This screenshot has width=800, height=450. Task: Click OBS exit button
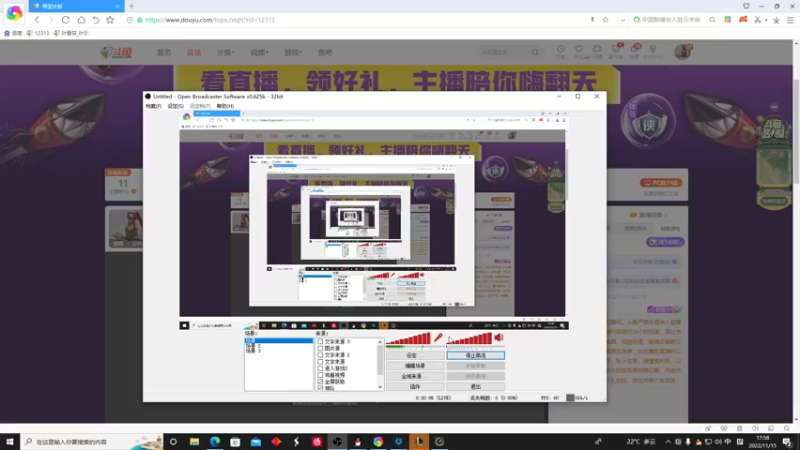coord(476,387)
